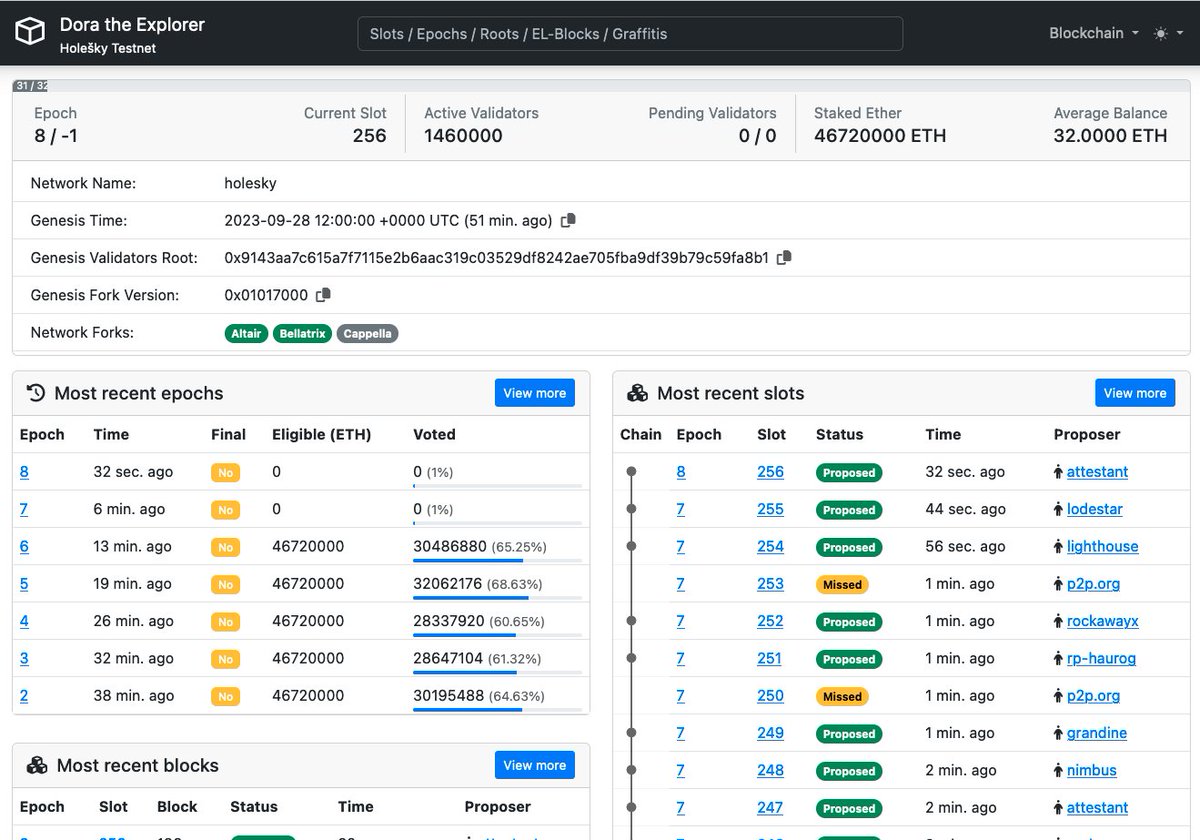Open slot 256 details link
The height and width of the screenshot is (840, 1200).
point(771,471)
